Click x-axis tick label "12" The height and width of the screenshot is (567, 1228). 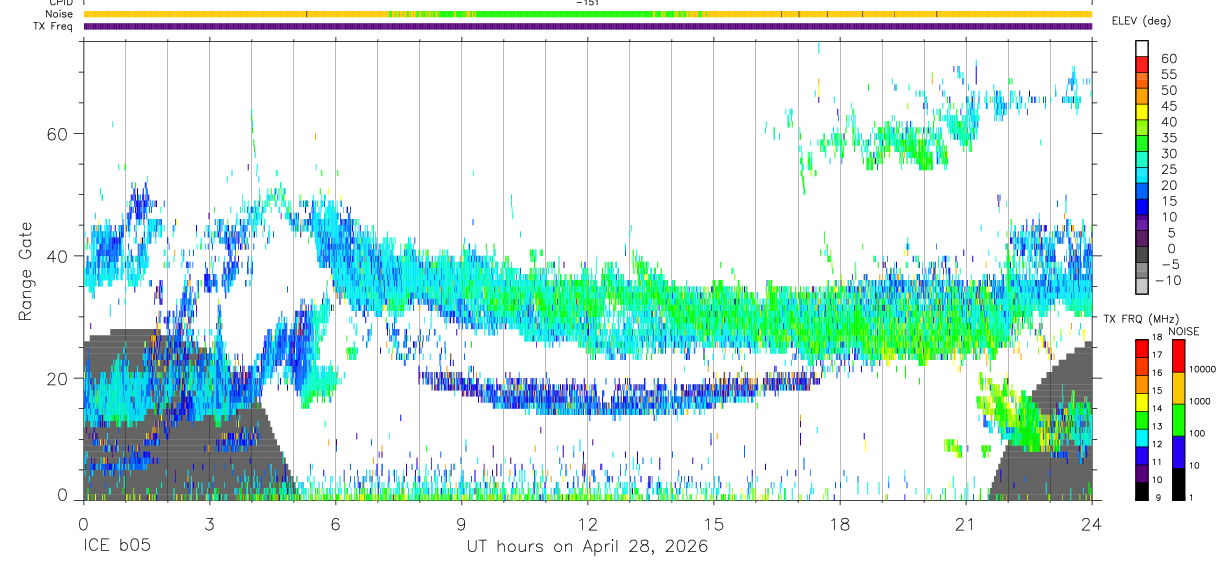coord(587,524)
